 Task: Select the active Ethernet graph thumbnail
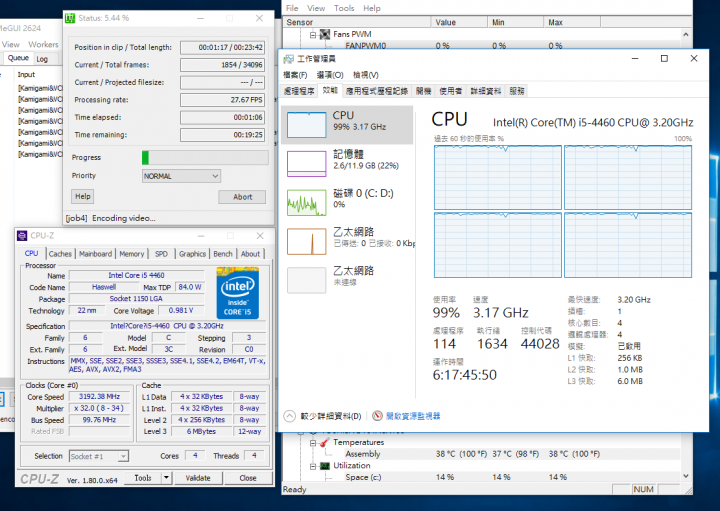[x=306, y=241]
